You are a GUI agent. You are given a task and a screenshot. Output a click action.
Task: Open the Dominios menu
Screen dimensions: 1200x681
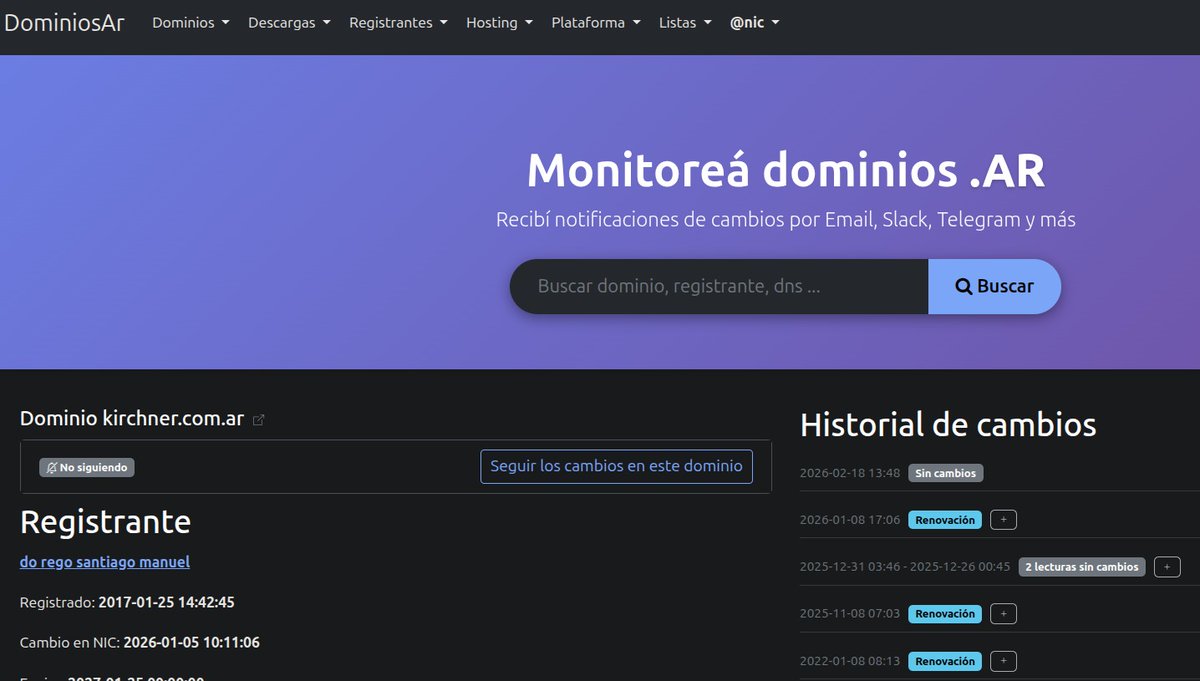coord(189,22)
